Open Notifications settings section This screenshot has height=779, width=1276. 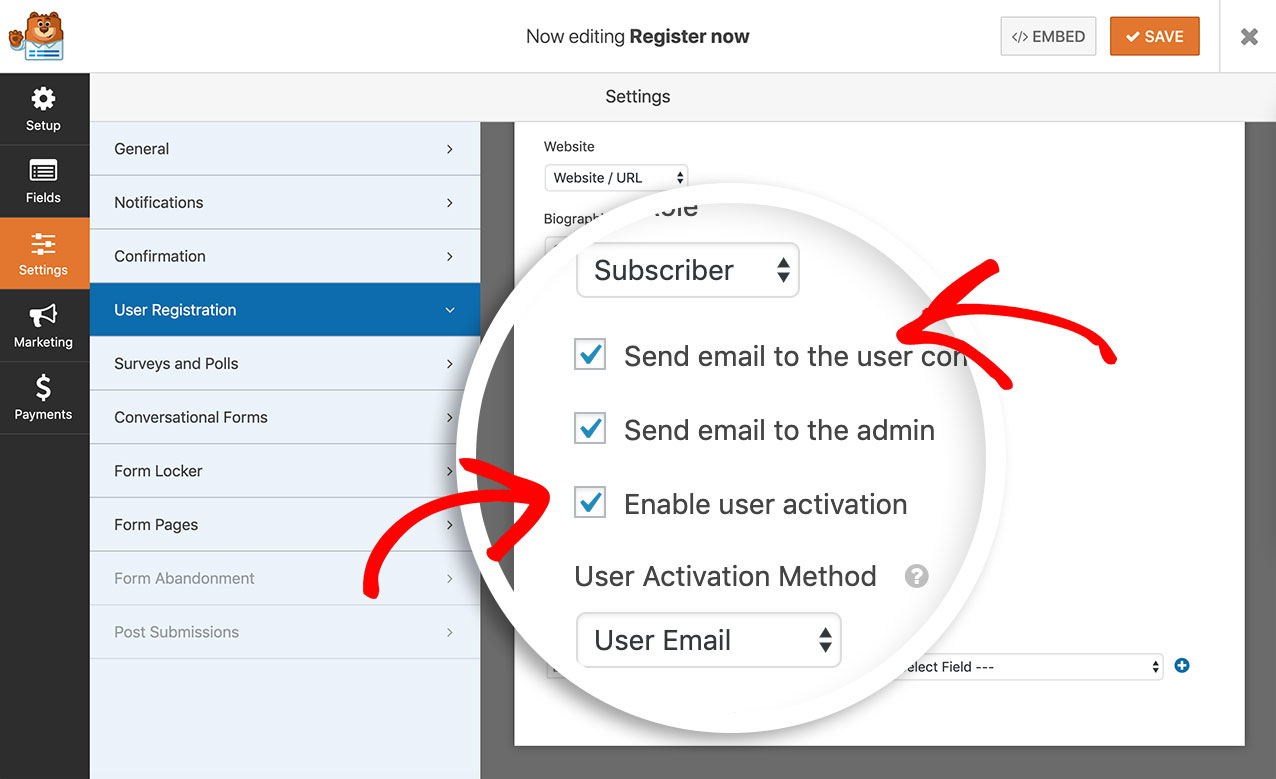(285, 202)
